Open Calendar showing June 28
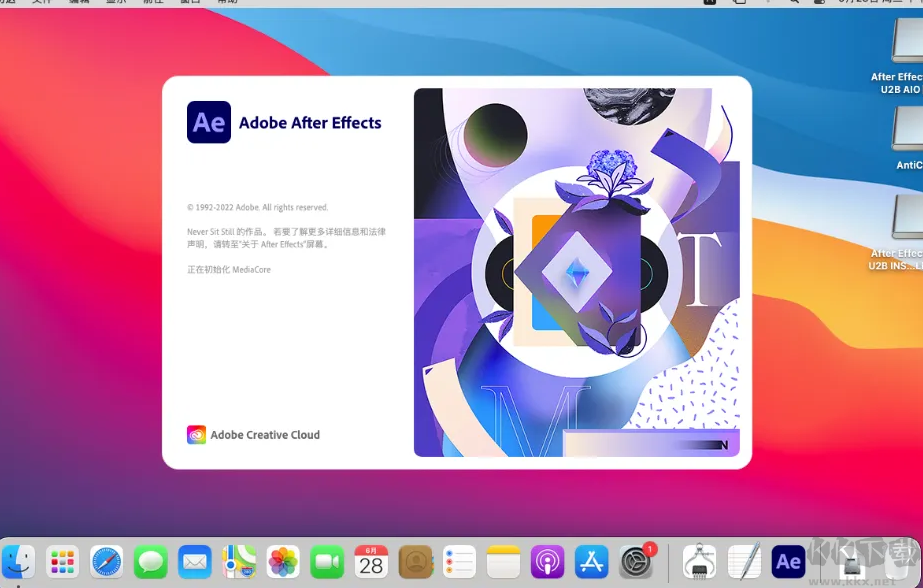The height and width of the screenshot is (588, 923). 371,561
